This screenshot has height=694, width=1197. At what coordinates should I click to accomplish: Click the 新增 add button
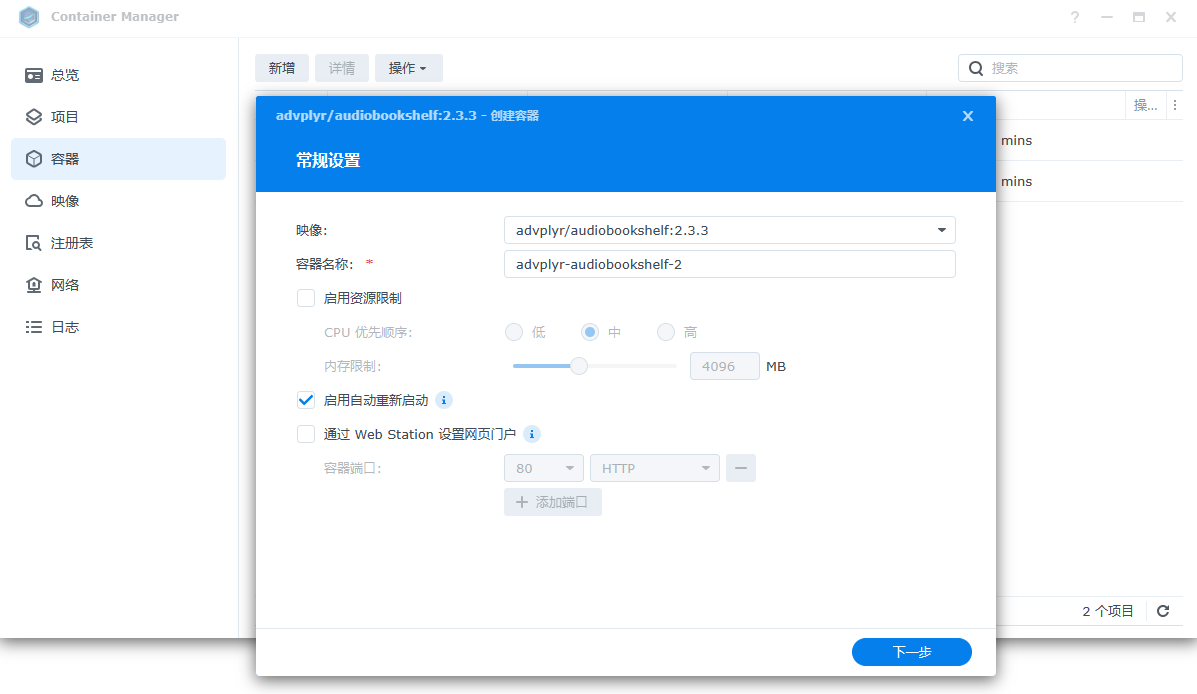pos(282,68)
